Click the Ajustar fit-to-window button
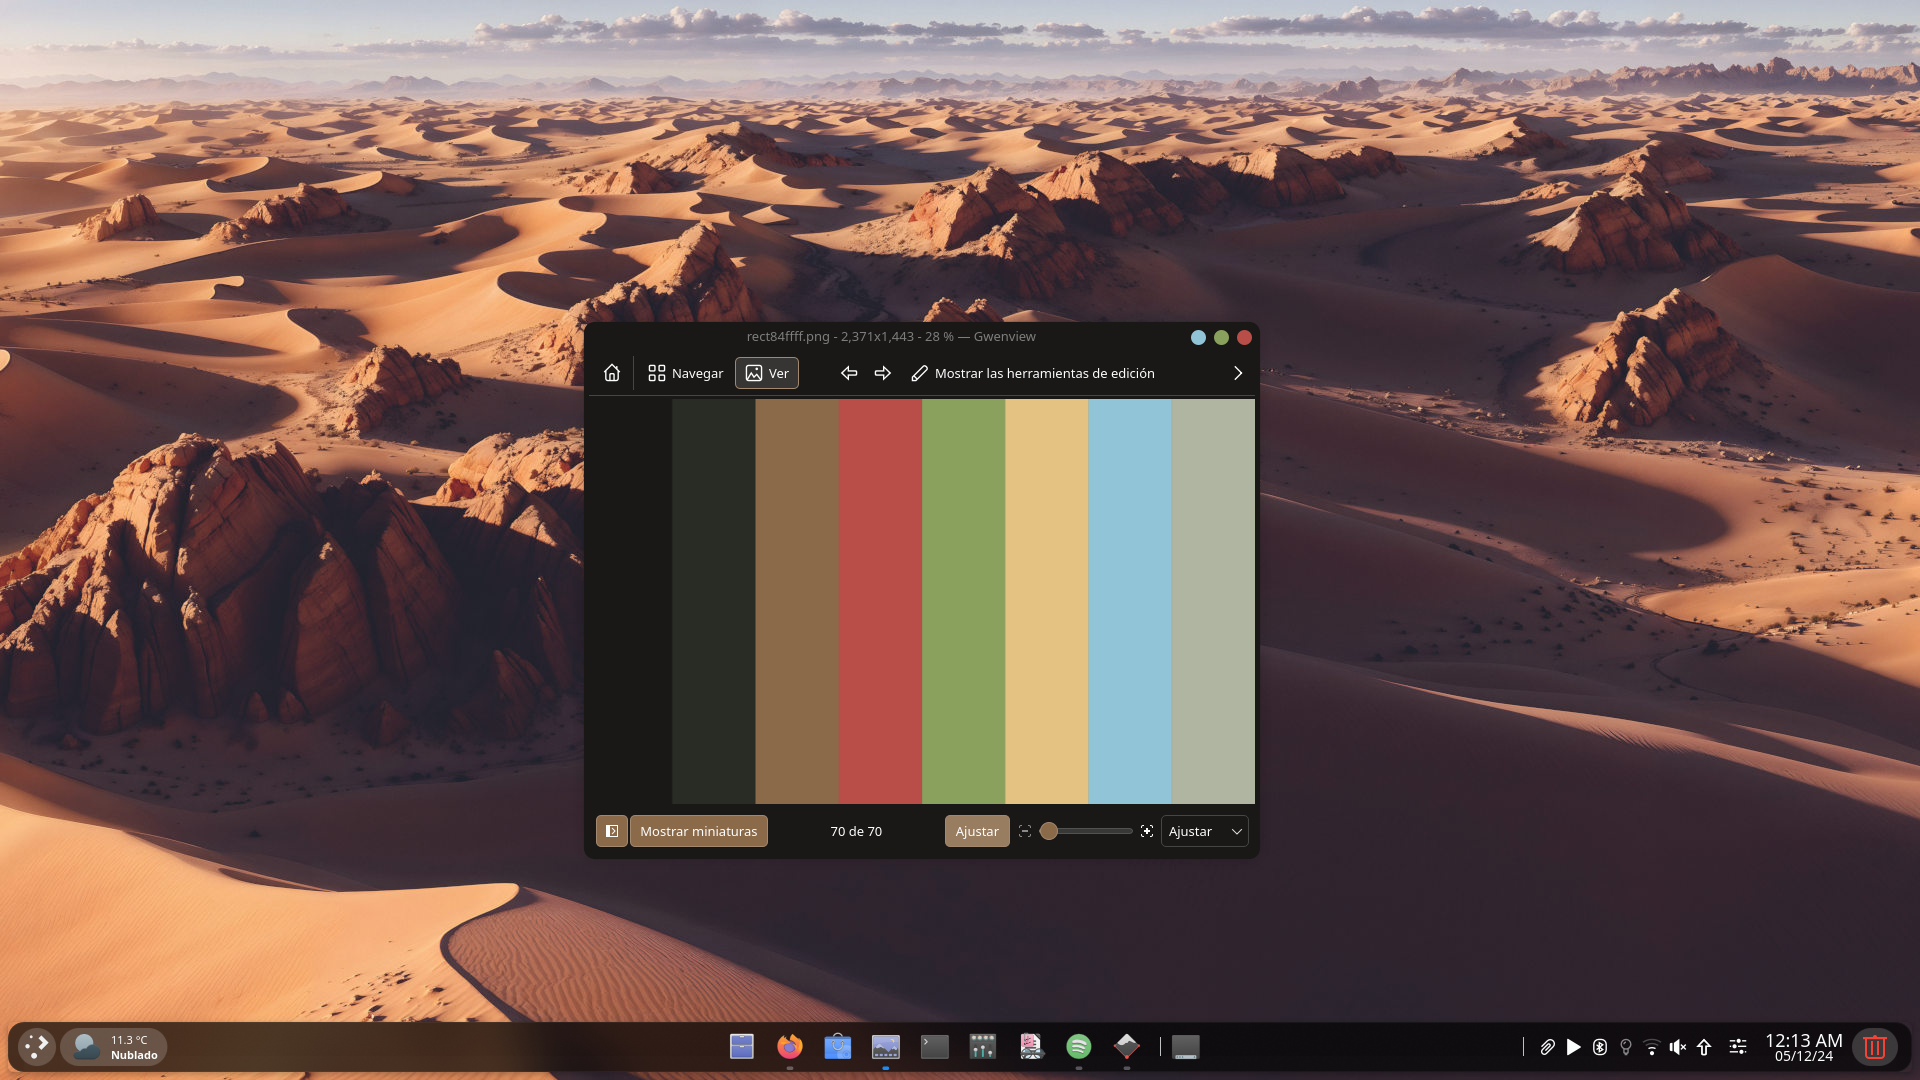The image size is (1920, 1080). point(977,831)
